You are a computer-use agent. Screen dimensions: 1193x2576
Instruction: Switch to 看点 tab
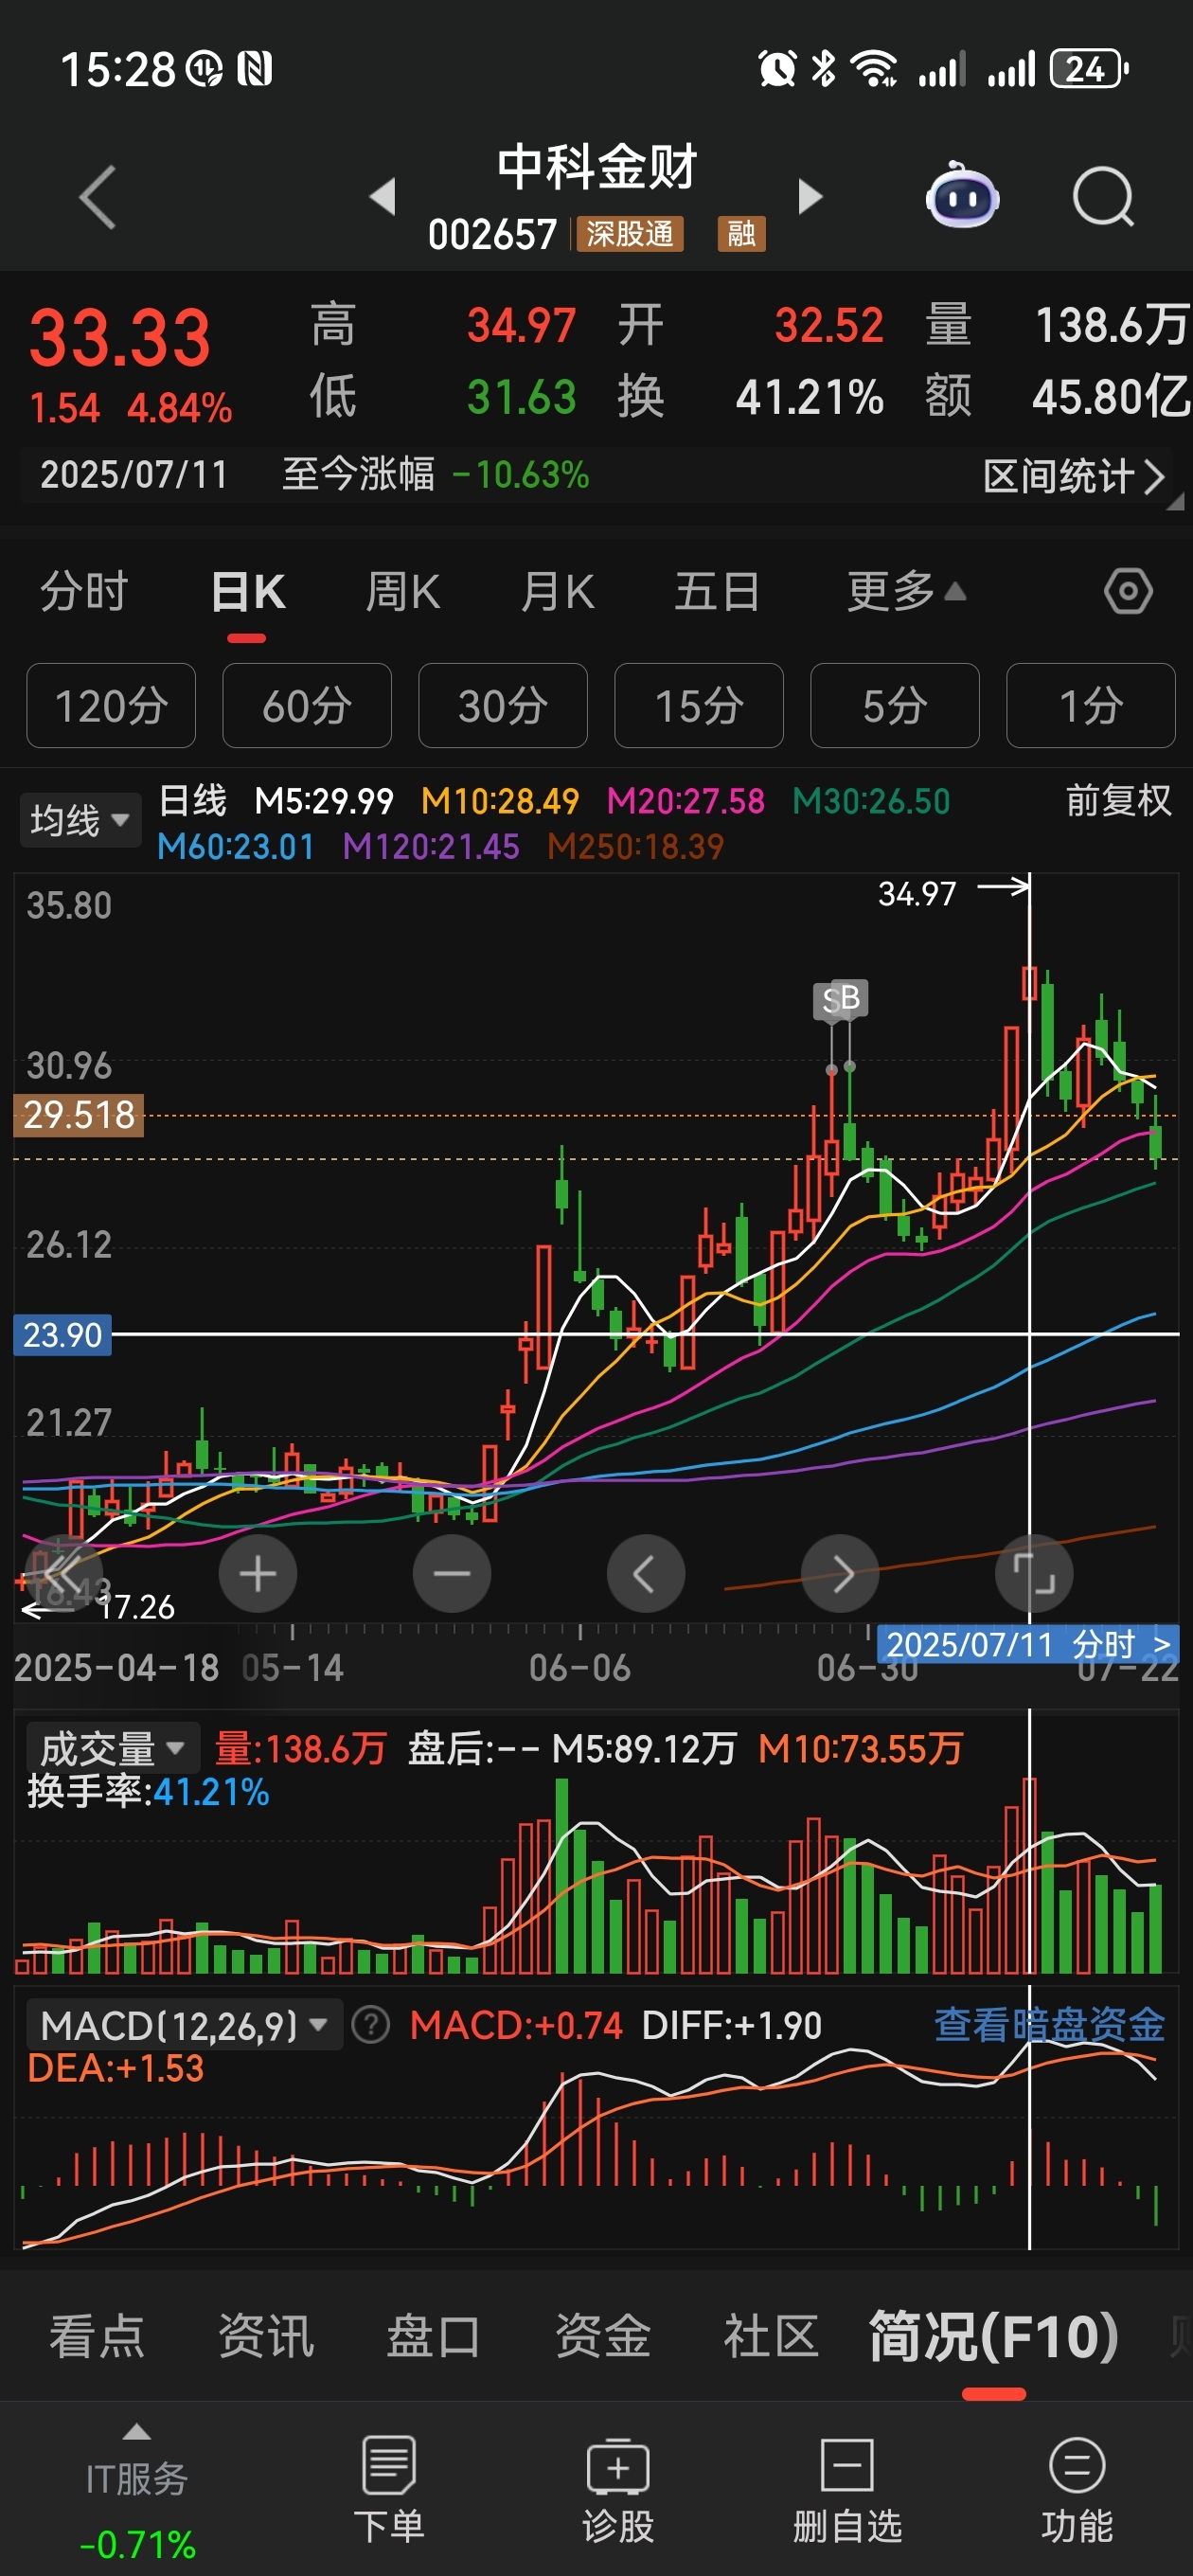tap(97, 2337)
